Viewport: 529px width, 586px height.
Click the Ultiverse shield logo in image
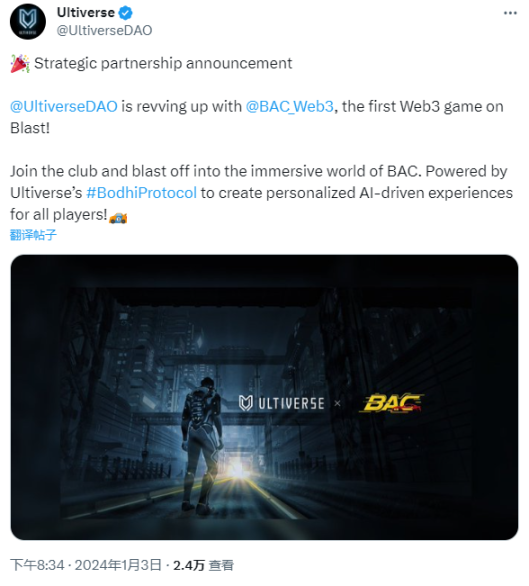[246, 403]
